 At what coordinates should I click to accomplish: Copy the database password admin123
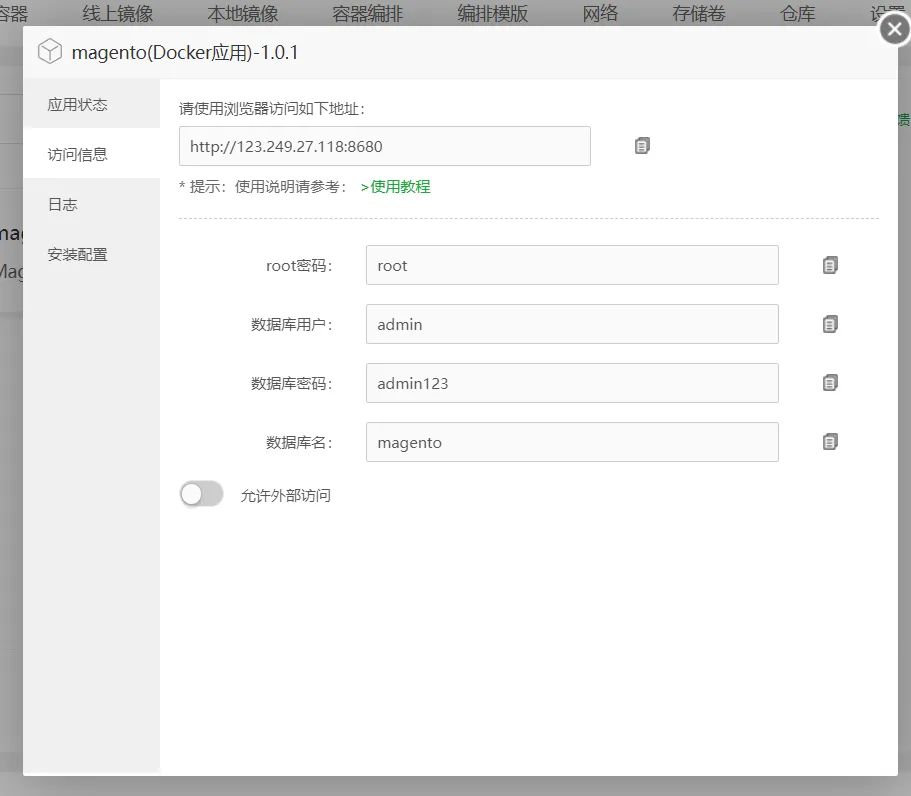click(830, 383)
